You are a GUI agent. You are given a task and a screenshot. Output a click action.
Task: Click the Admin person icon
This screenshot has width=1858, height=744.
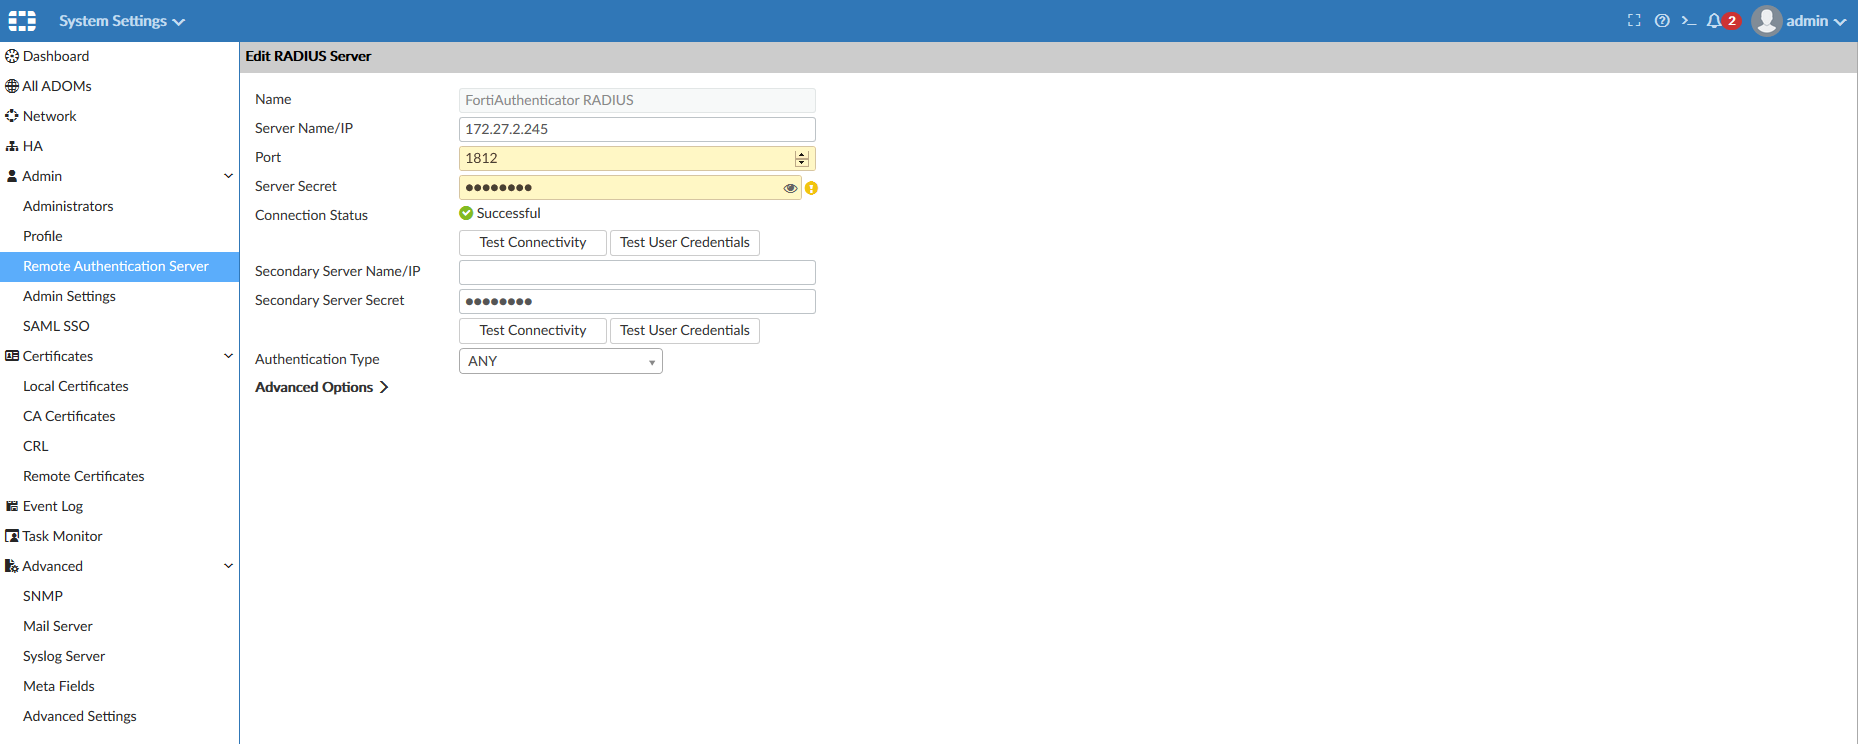[x=12, y=176]
